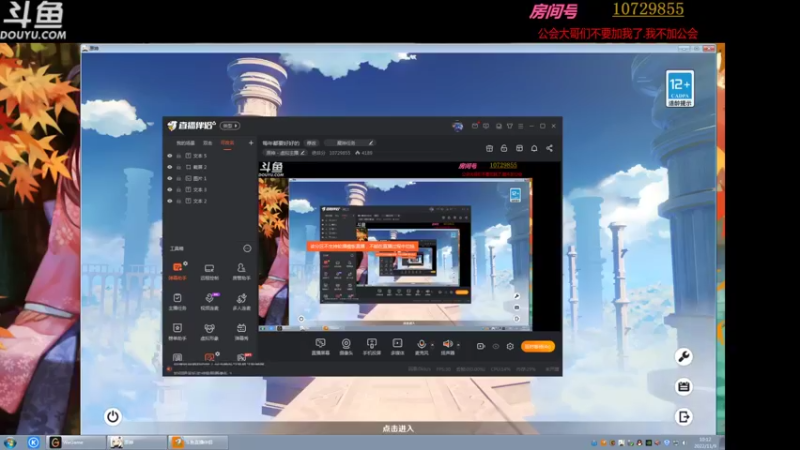Open the bell notifications icon
Viewport: 800px width, 450px height.
pyautogui.click(x=534, y=148)
